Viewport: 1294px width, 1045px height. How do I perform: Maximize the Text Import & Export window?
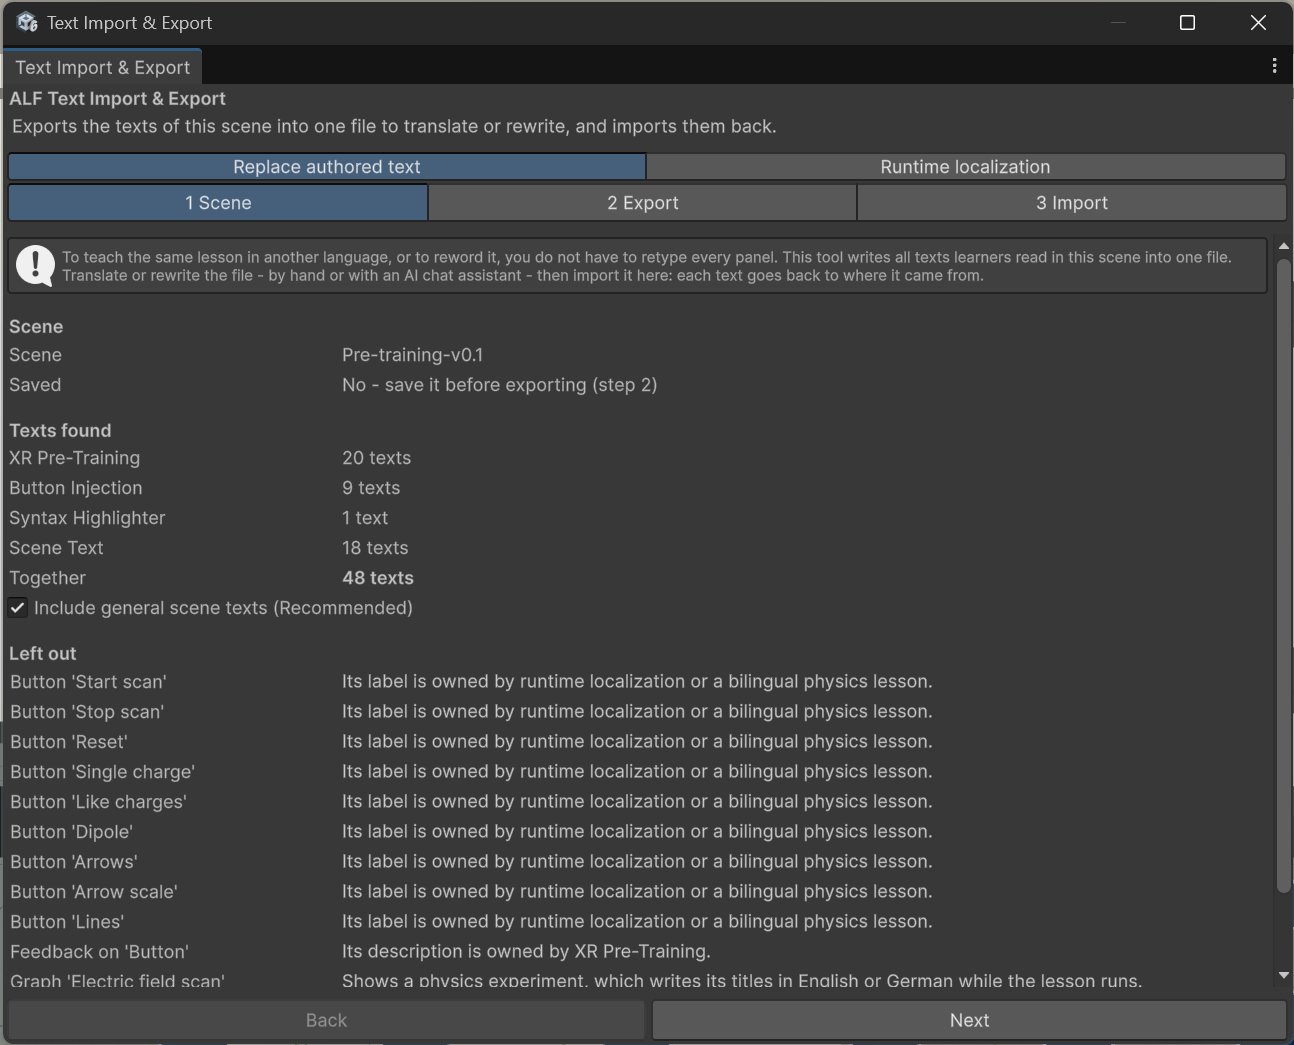pyautogui.click(x=1187, y=22)
